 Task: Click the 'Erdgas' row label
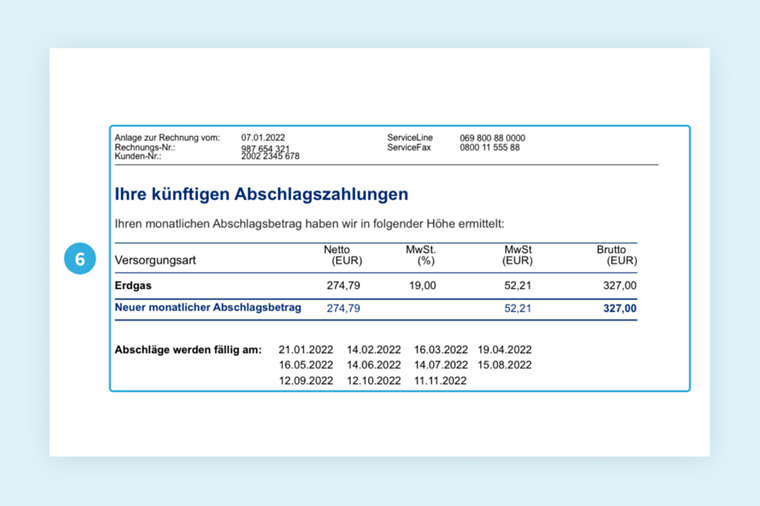133,285
